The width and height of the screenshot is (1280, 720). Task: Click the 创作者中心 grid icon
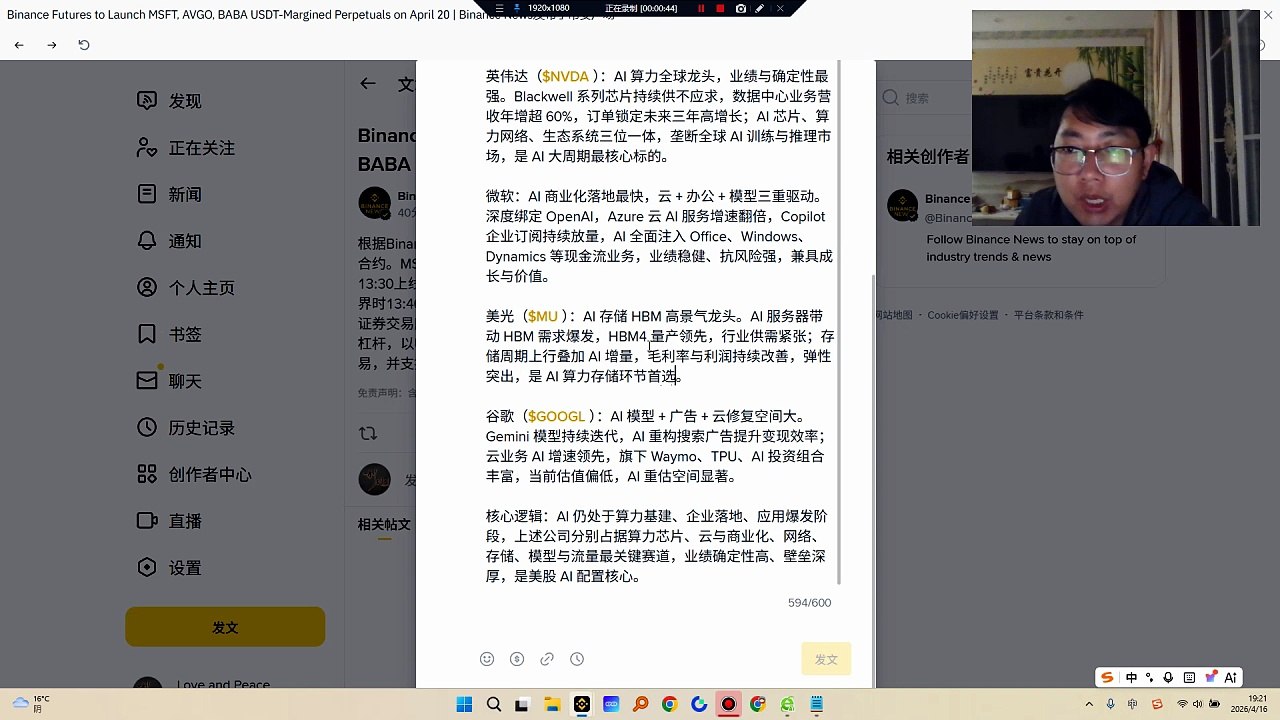[x=147, y=474]
